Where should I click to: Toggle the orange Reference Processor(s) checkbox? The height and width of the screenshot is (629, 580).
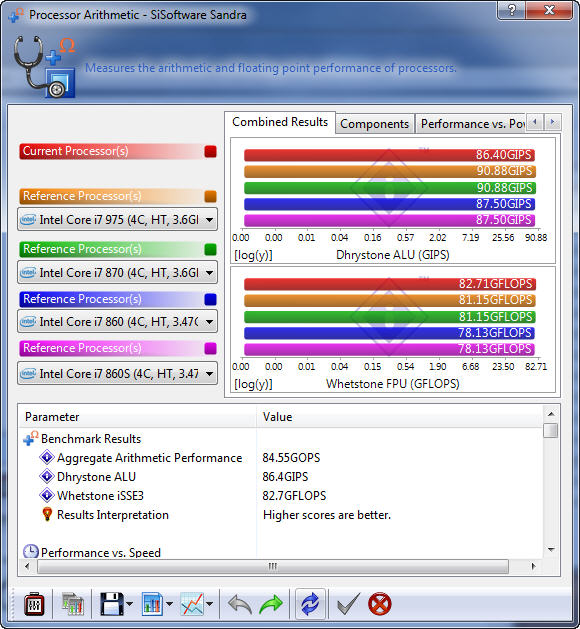(x=211, y=196)
